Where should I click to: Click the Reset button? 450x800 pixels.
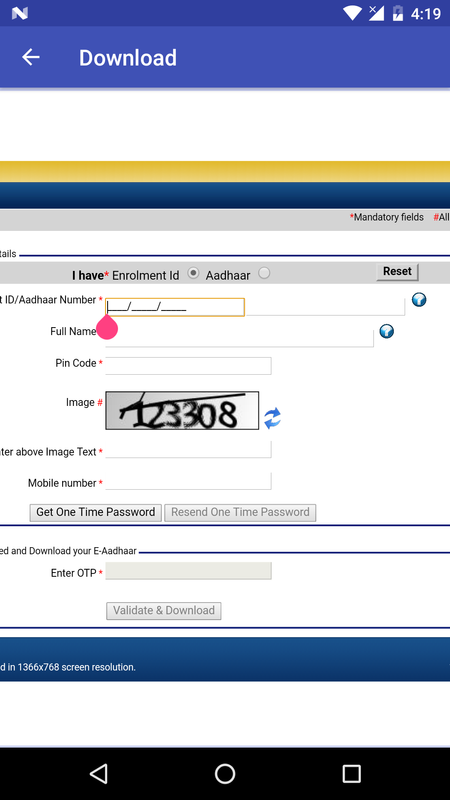(397, 271)
